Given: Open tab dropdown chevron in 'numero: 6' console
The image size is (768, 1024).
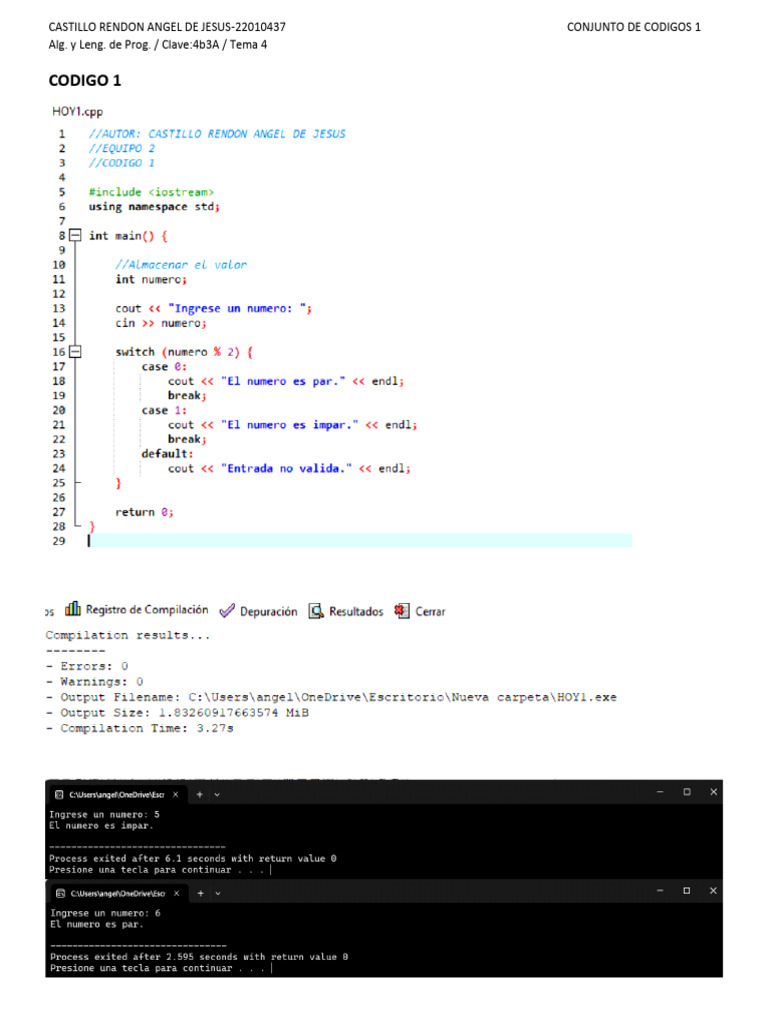Looking at the screenshot, I should click(218, 894).
